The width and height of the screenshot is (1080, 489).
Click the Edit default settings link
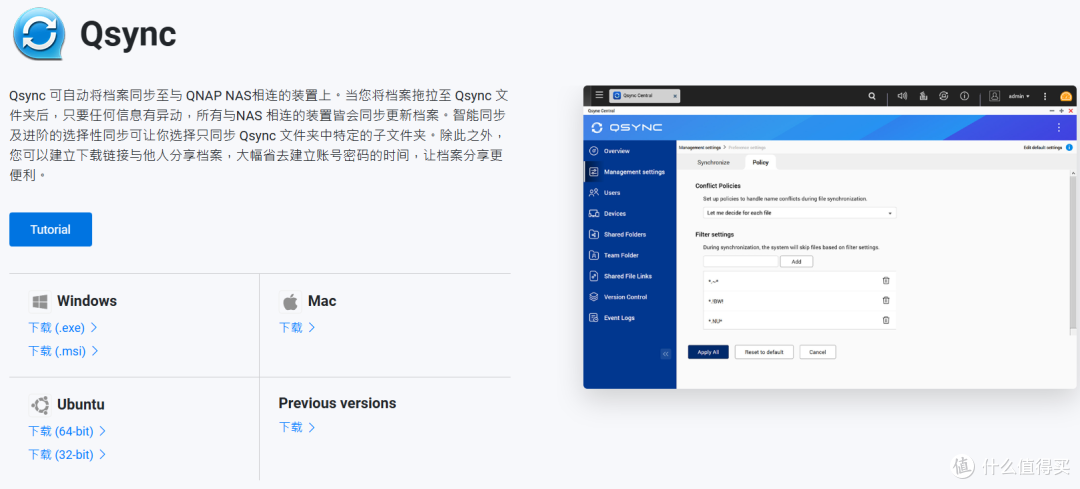click(1042, 148)
